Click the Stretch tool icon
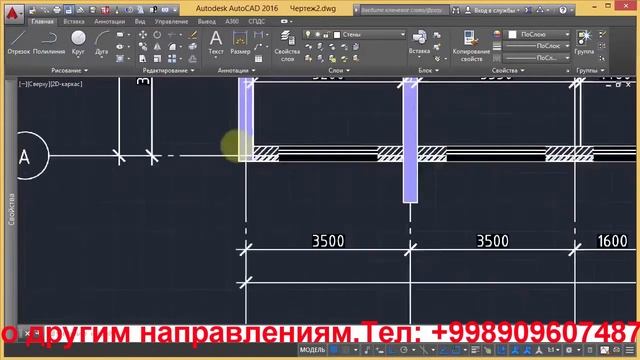 click(142, 59)
